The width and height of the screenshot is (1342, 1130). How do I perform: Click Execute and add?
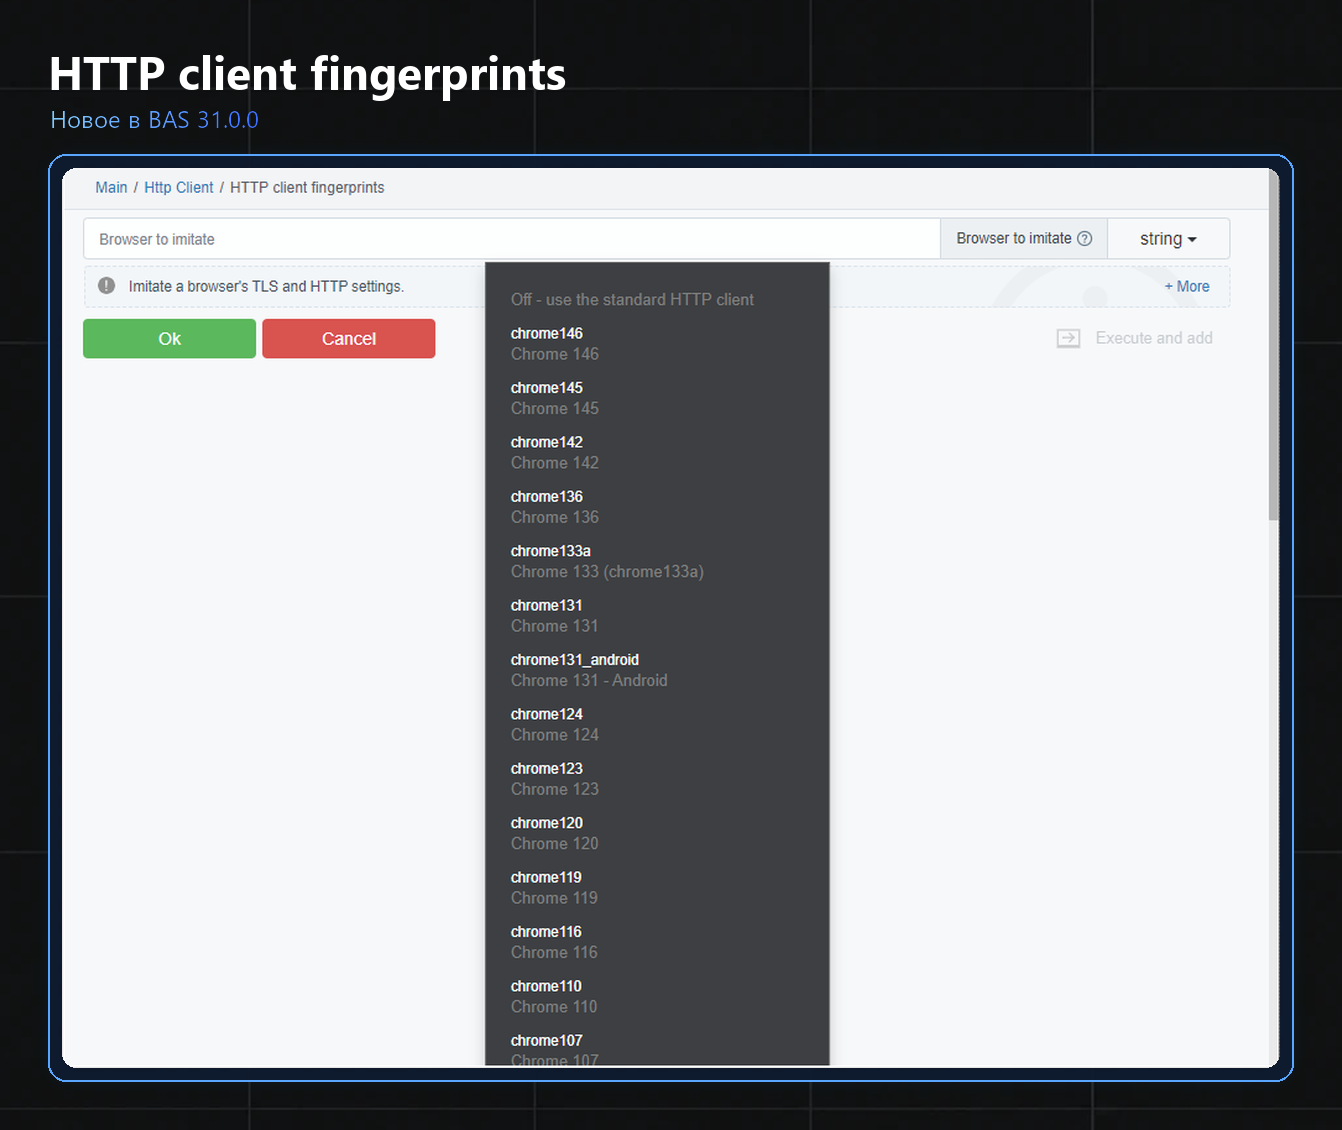pyautogui.click(x=1154, y=338)
